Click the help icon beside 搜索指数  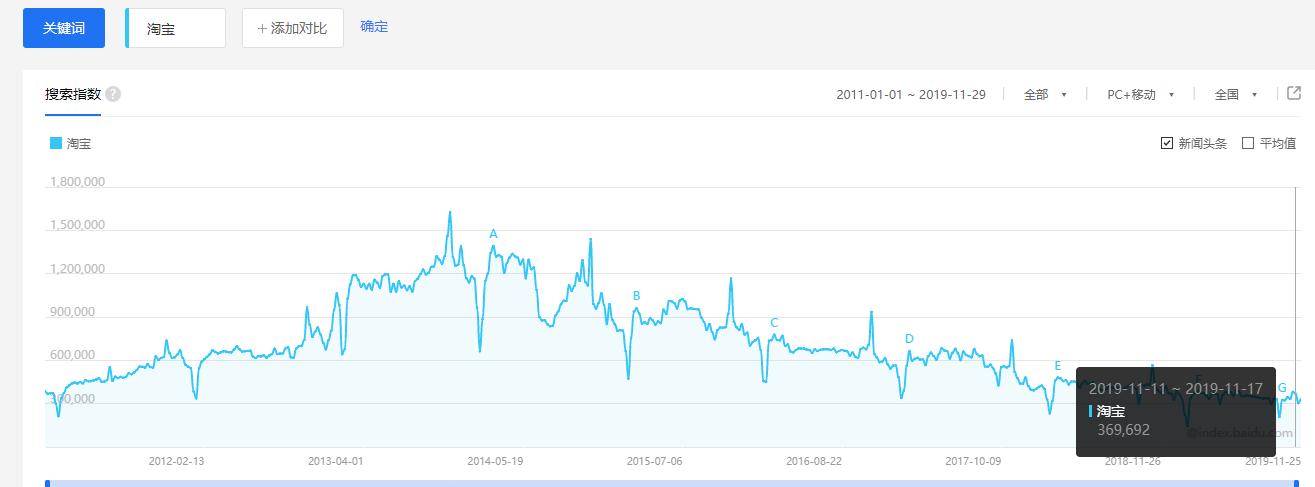(x=113, y=94)
